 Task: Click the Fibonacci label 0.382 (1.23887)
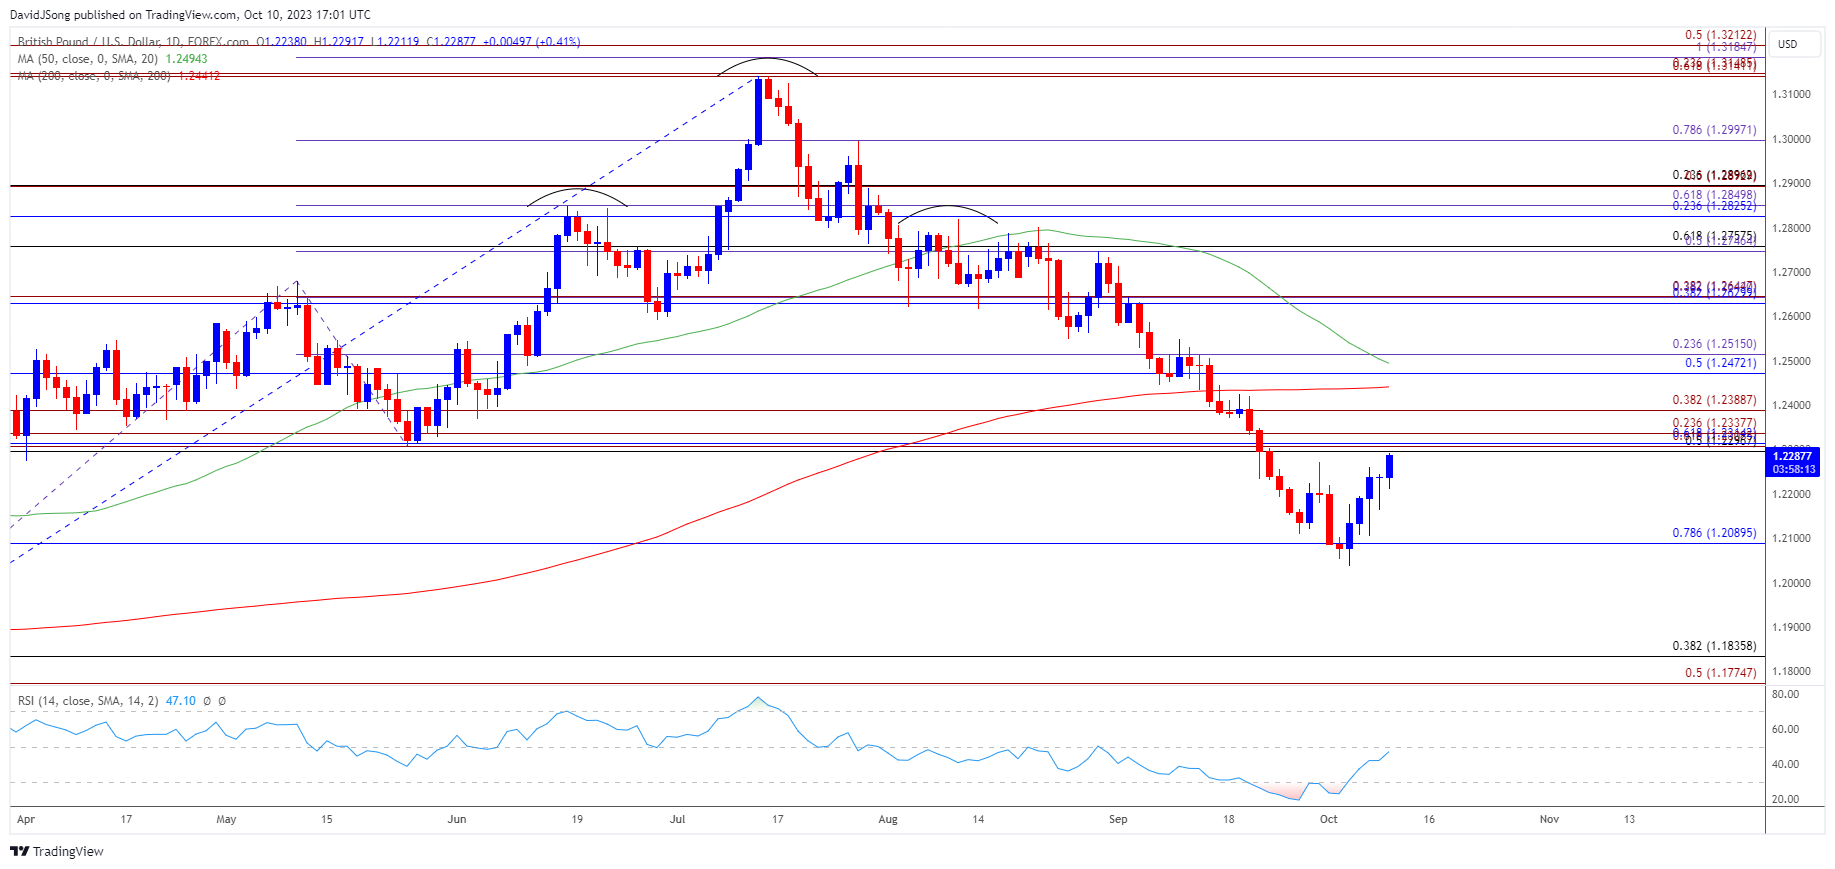click(1714, 400)
